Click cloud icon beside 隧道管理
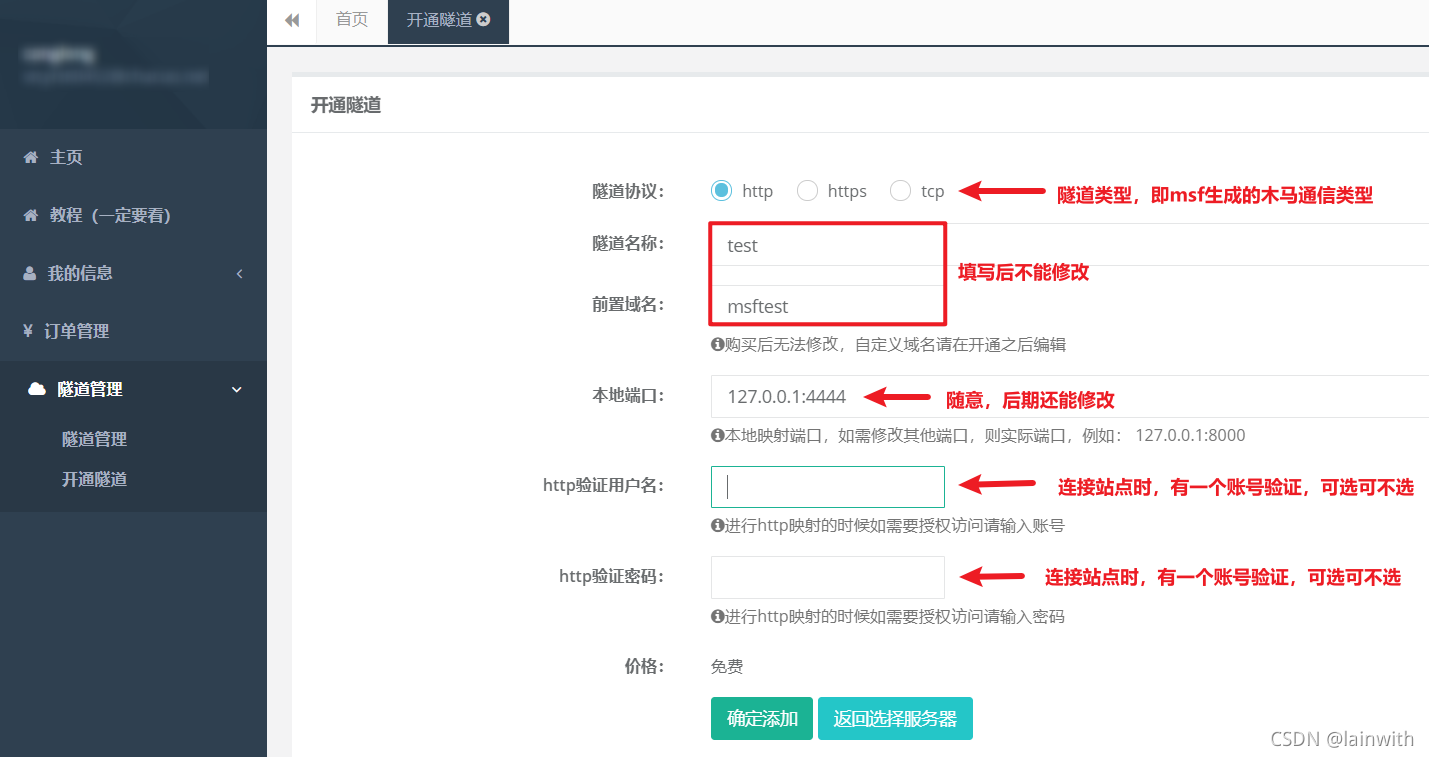Image resolution: width=1429 pixels, height=757 pixels. 37,389
